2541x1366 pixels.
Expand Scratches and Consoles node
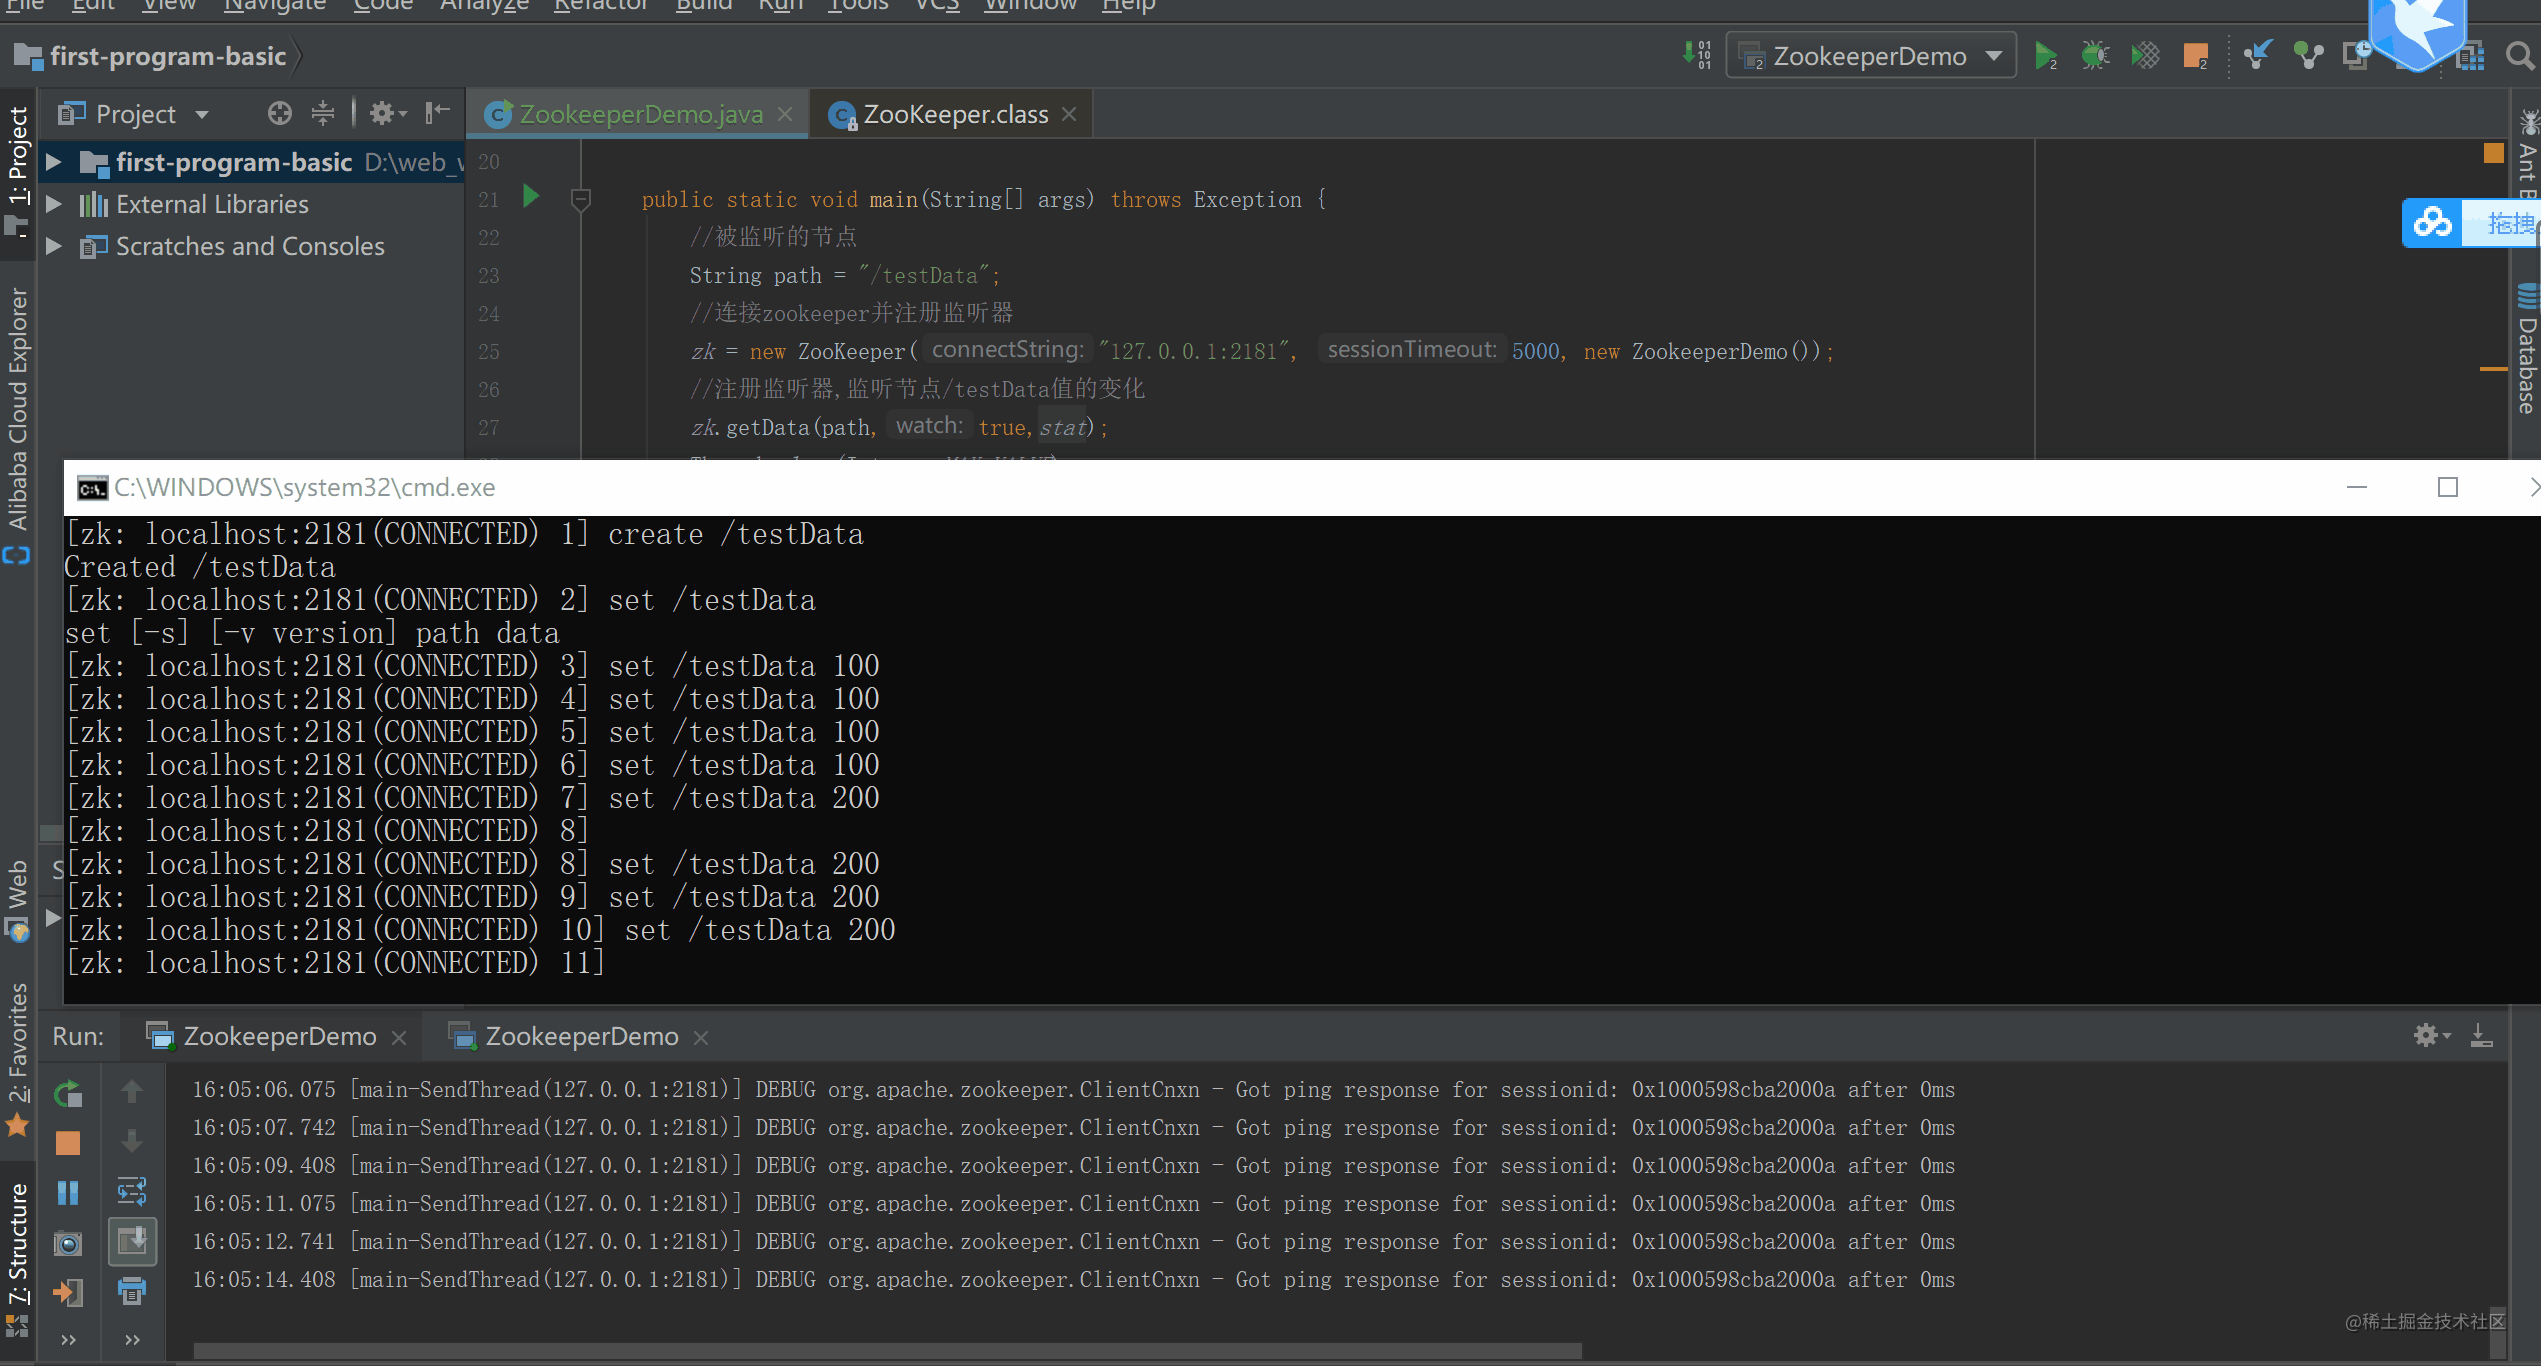[54, 246]
